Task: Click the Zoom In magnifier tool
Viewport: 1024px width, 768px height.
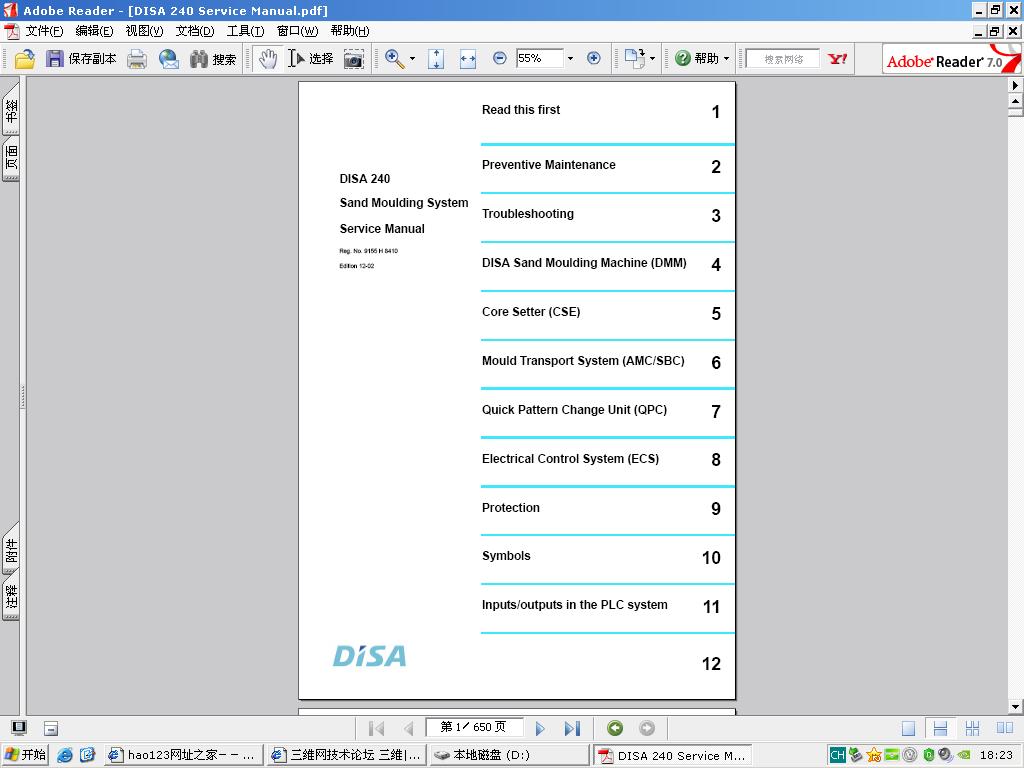Action: point(394,59)
